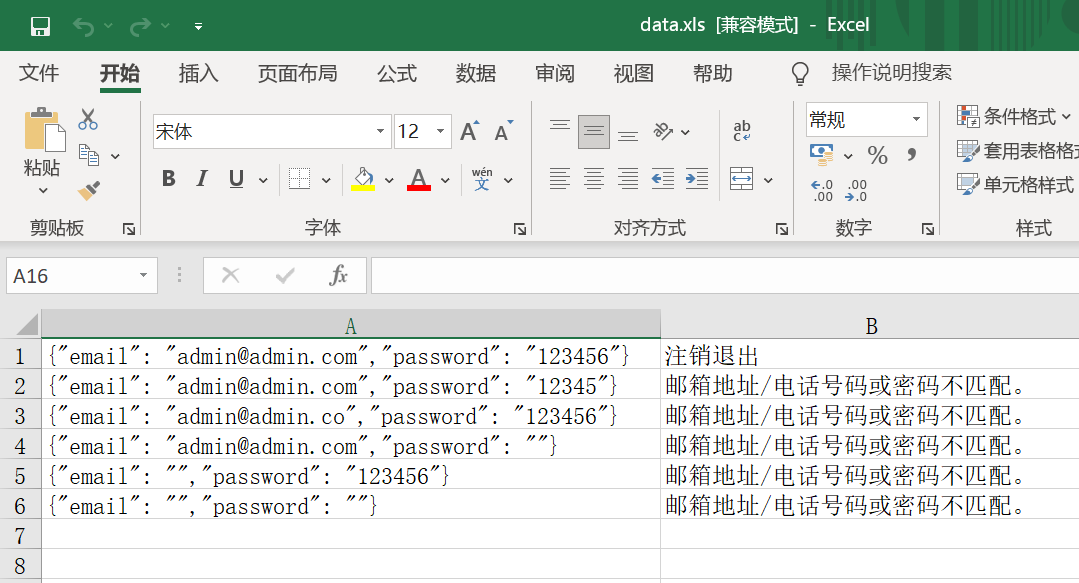The width and height of the screenshot is (1079, 583).
Task: Align text right
Action: click(x=628, y=179)
